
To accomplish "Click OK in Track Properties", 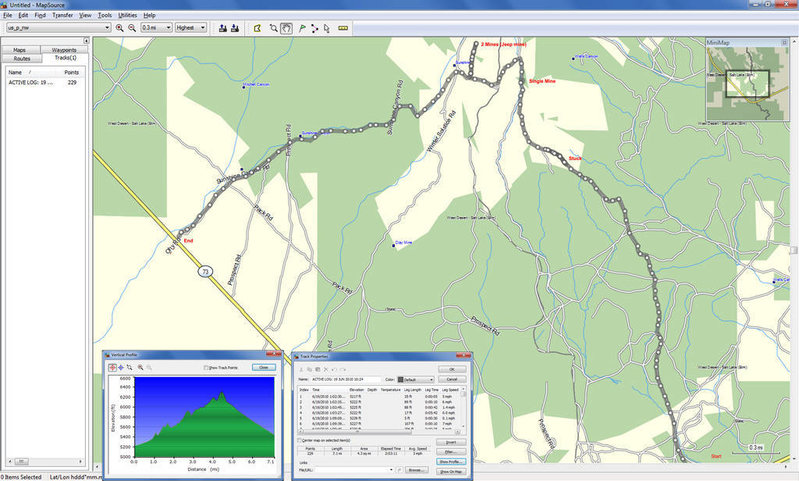I will point(451,369).
